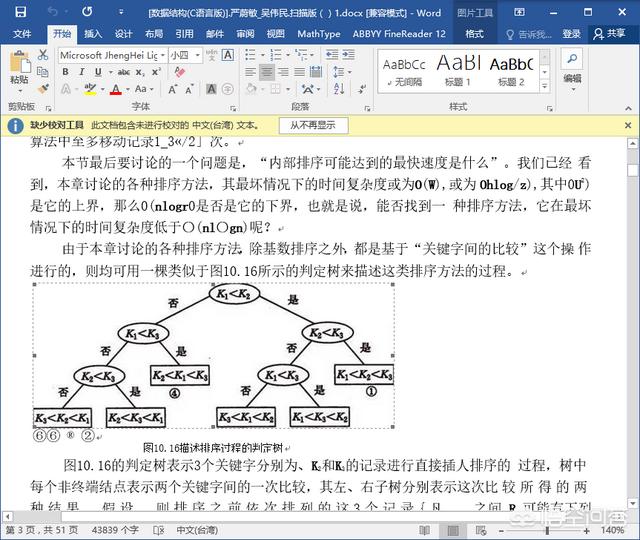The image size is (640, 540).
Task: Click the vertical scrollbar down arrow
Action: [633, 504]
